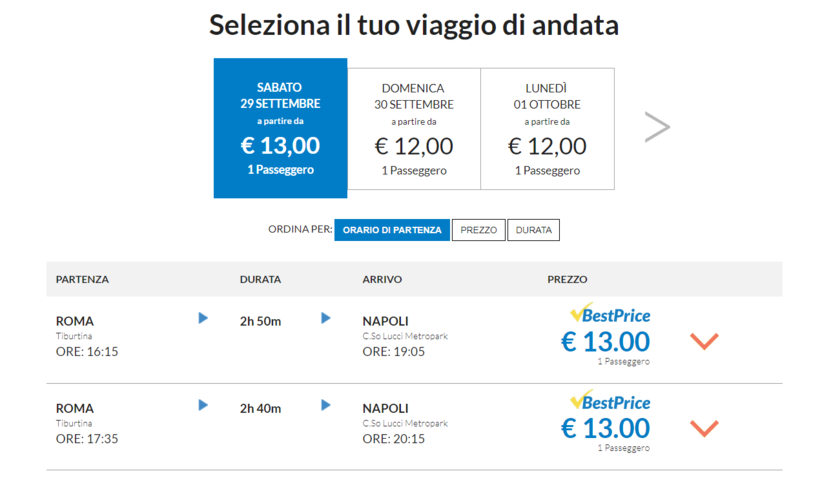Click BestPrice badge on the 16:15 trip
This screenshot has width=820, height=491.
coord(610,315)
